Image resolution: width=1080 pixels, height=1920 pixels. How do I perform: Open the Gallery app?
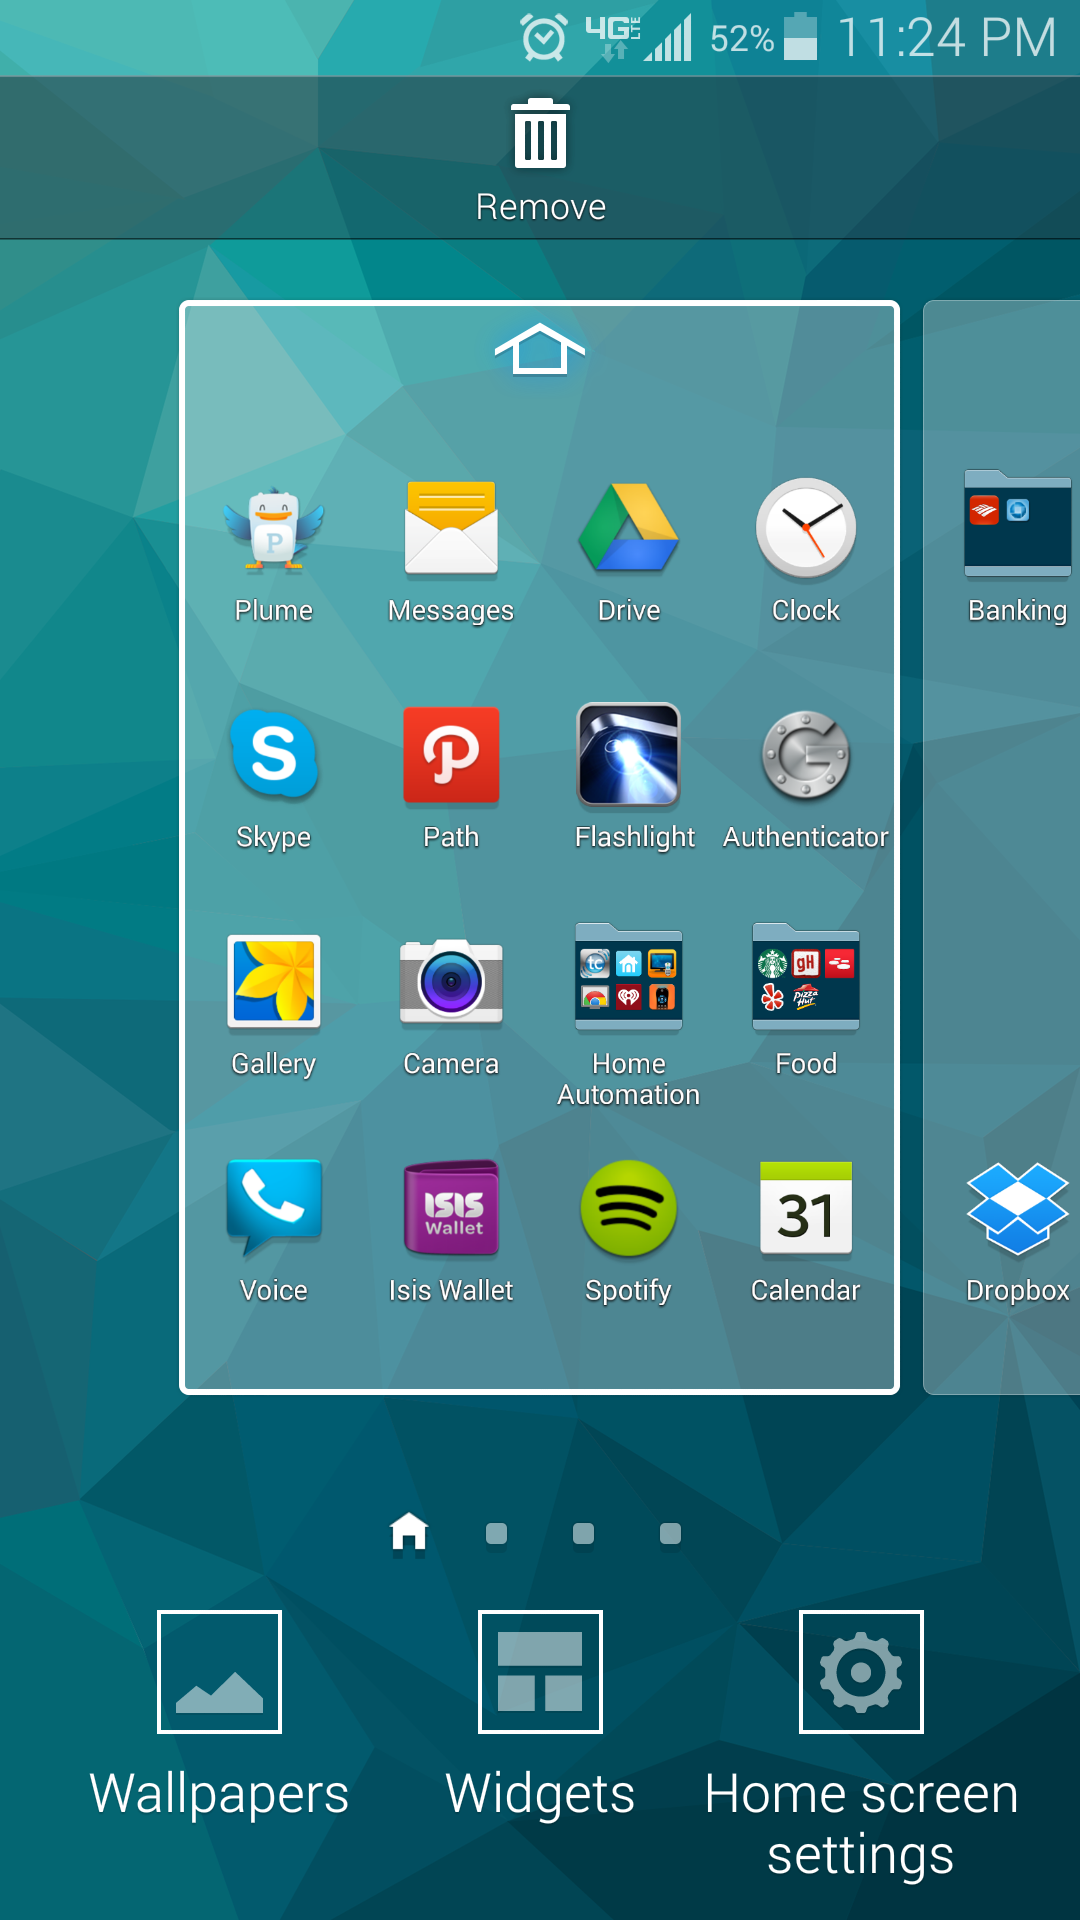pos(273,982)
